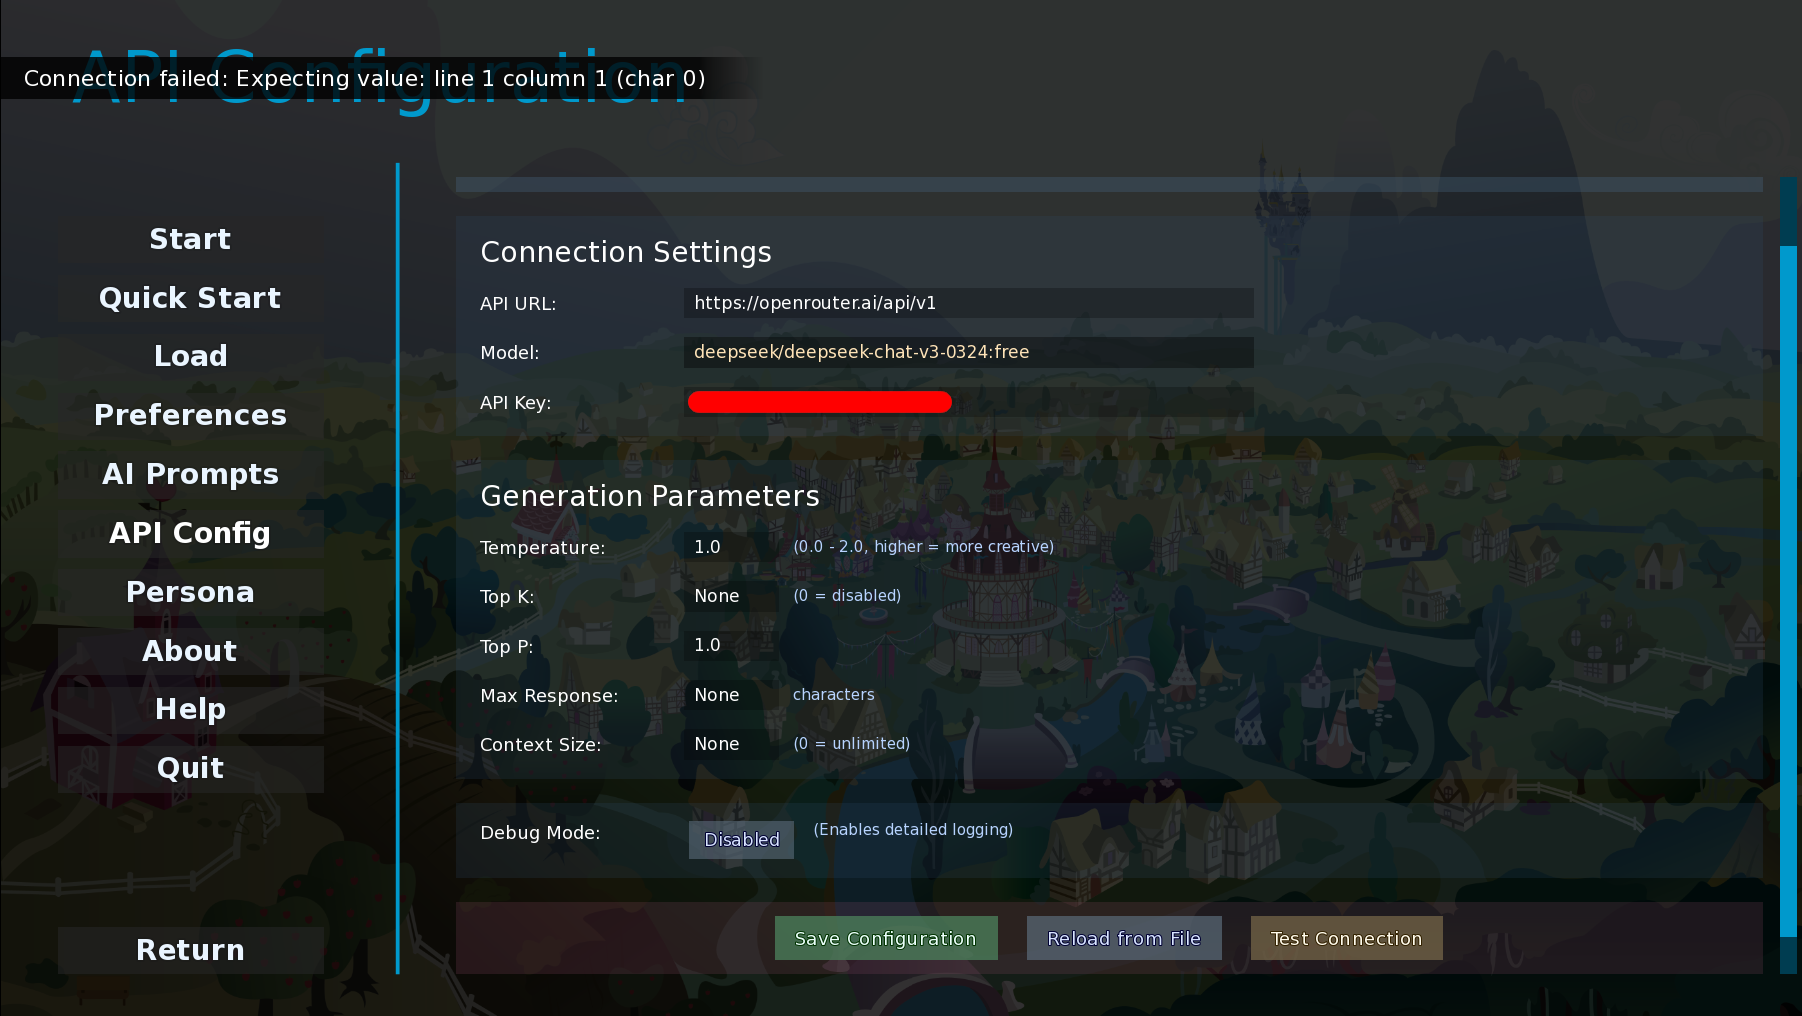Edit the Model name field
Screen dimensions: 1802x1016
click(x=968, y=352)
